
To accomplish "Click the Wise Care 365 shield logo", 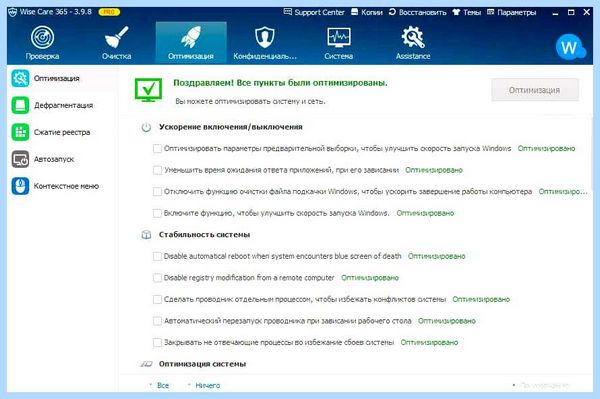I will coord(13,12).
